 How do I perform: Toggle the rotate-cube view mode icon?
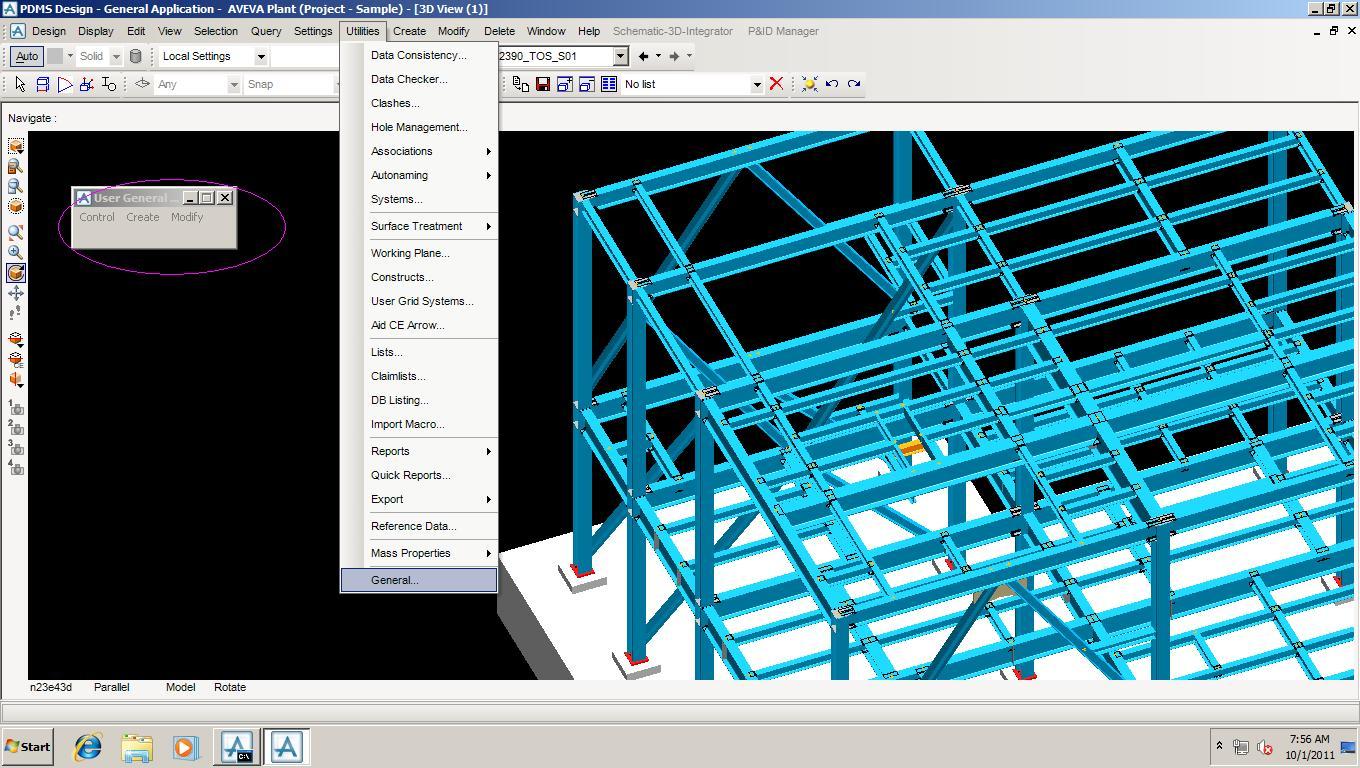(x=16, y=273)
